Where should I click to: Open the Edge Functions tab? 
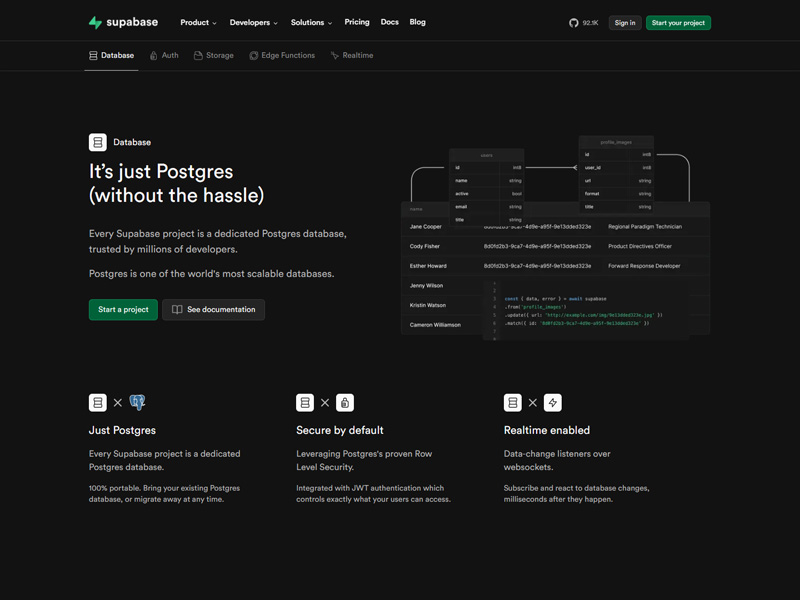coord(282,56)
